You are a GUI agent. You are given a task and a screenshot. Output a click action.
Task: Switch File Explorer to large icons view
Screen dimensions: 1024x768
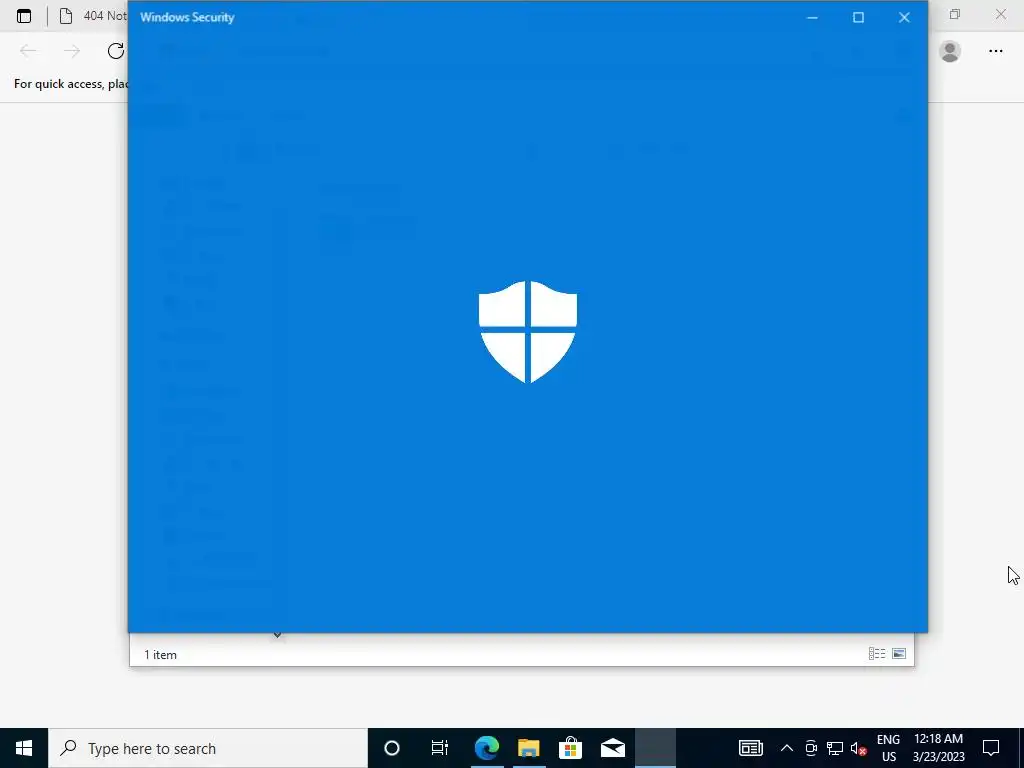coord(899,654)
